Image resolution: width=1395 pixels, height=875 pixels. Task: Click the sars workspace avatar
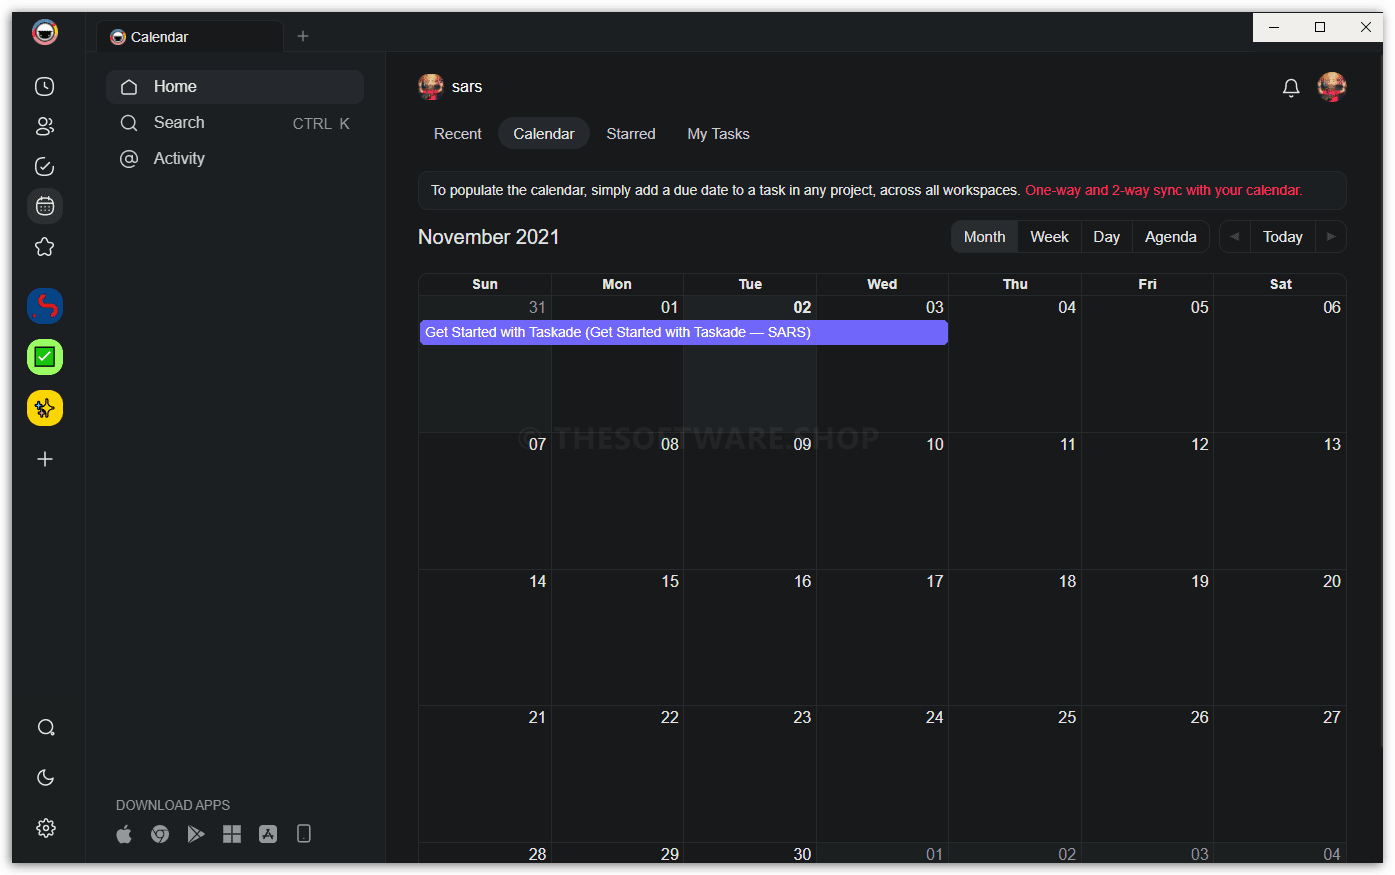click(431, 87)
